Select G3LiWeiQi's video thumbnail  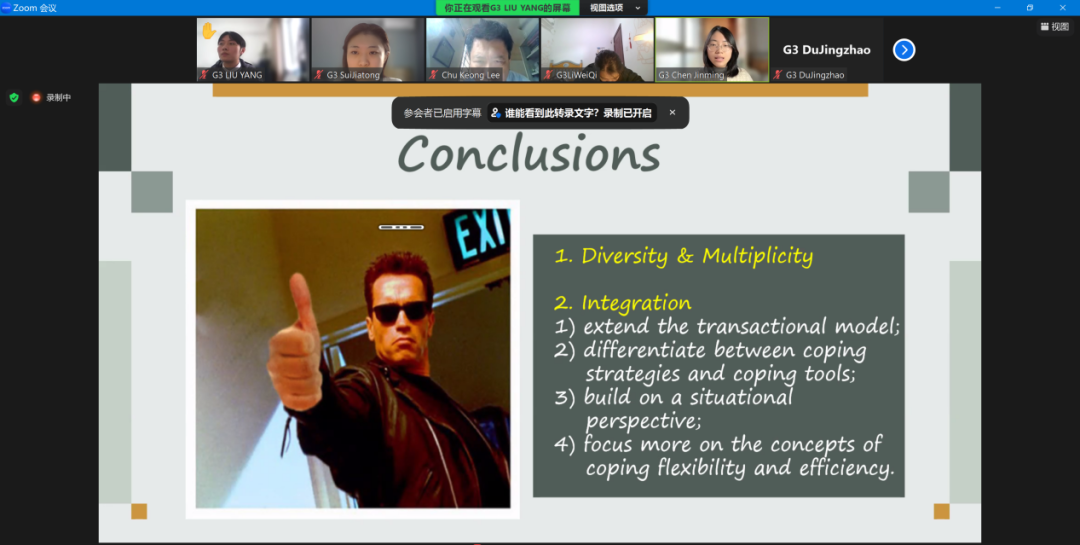coord(597,50)
